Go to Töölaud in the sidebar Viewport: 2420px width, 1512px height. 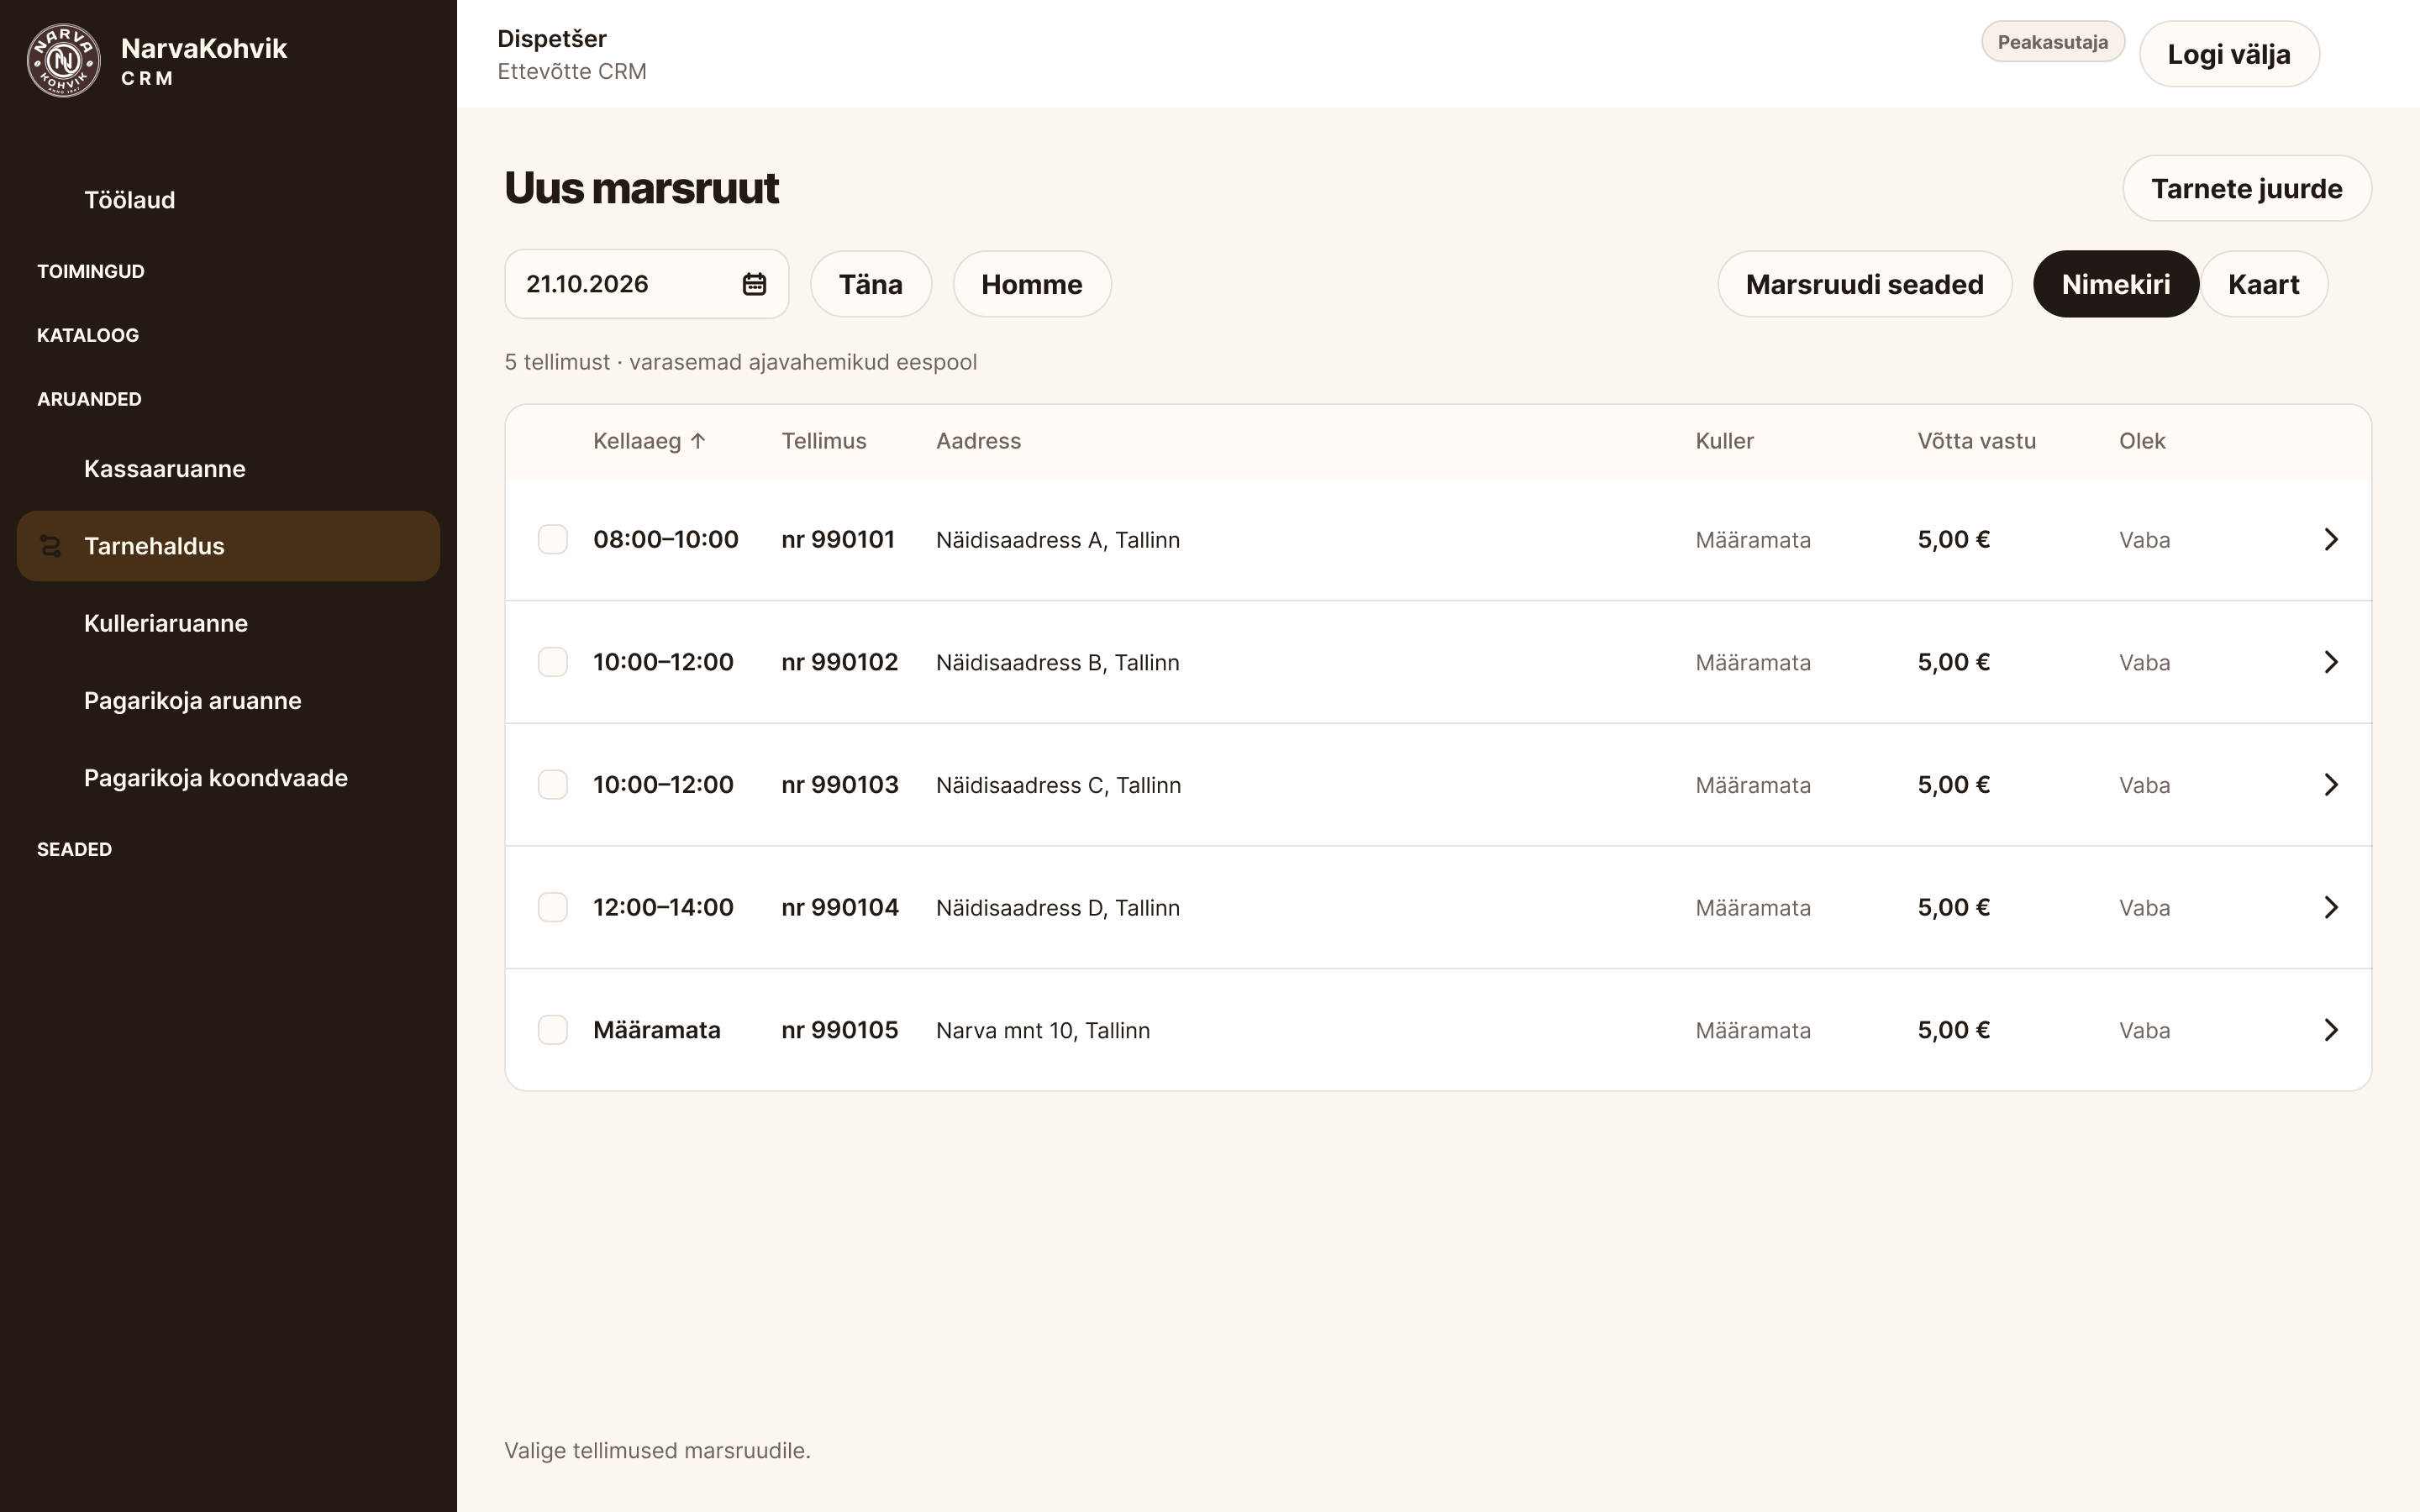pyautogui.click(x=228, y=200)
